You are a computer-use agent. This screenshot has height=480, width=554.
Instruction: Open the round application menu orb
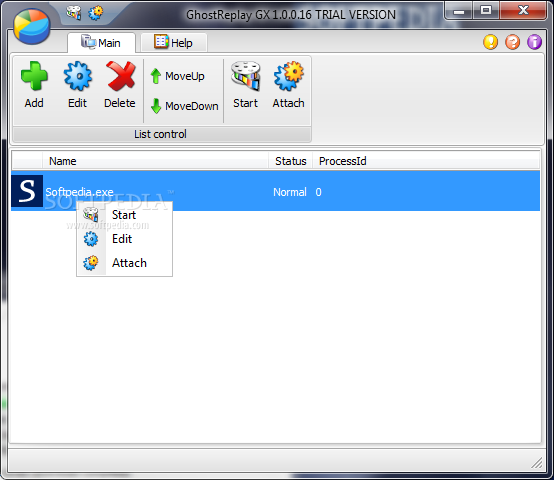[x=32, y=26]
